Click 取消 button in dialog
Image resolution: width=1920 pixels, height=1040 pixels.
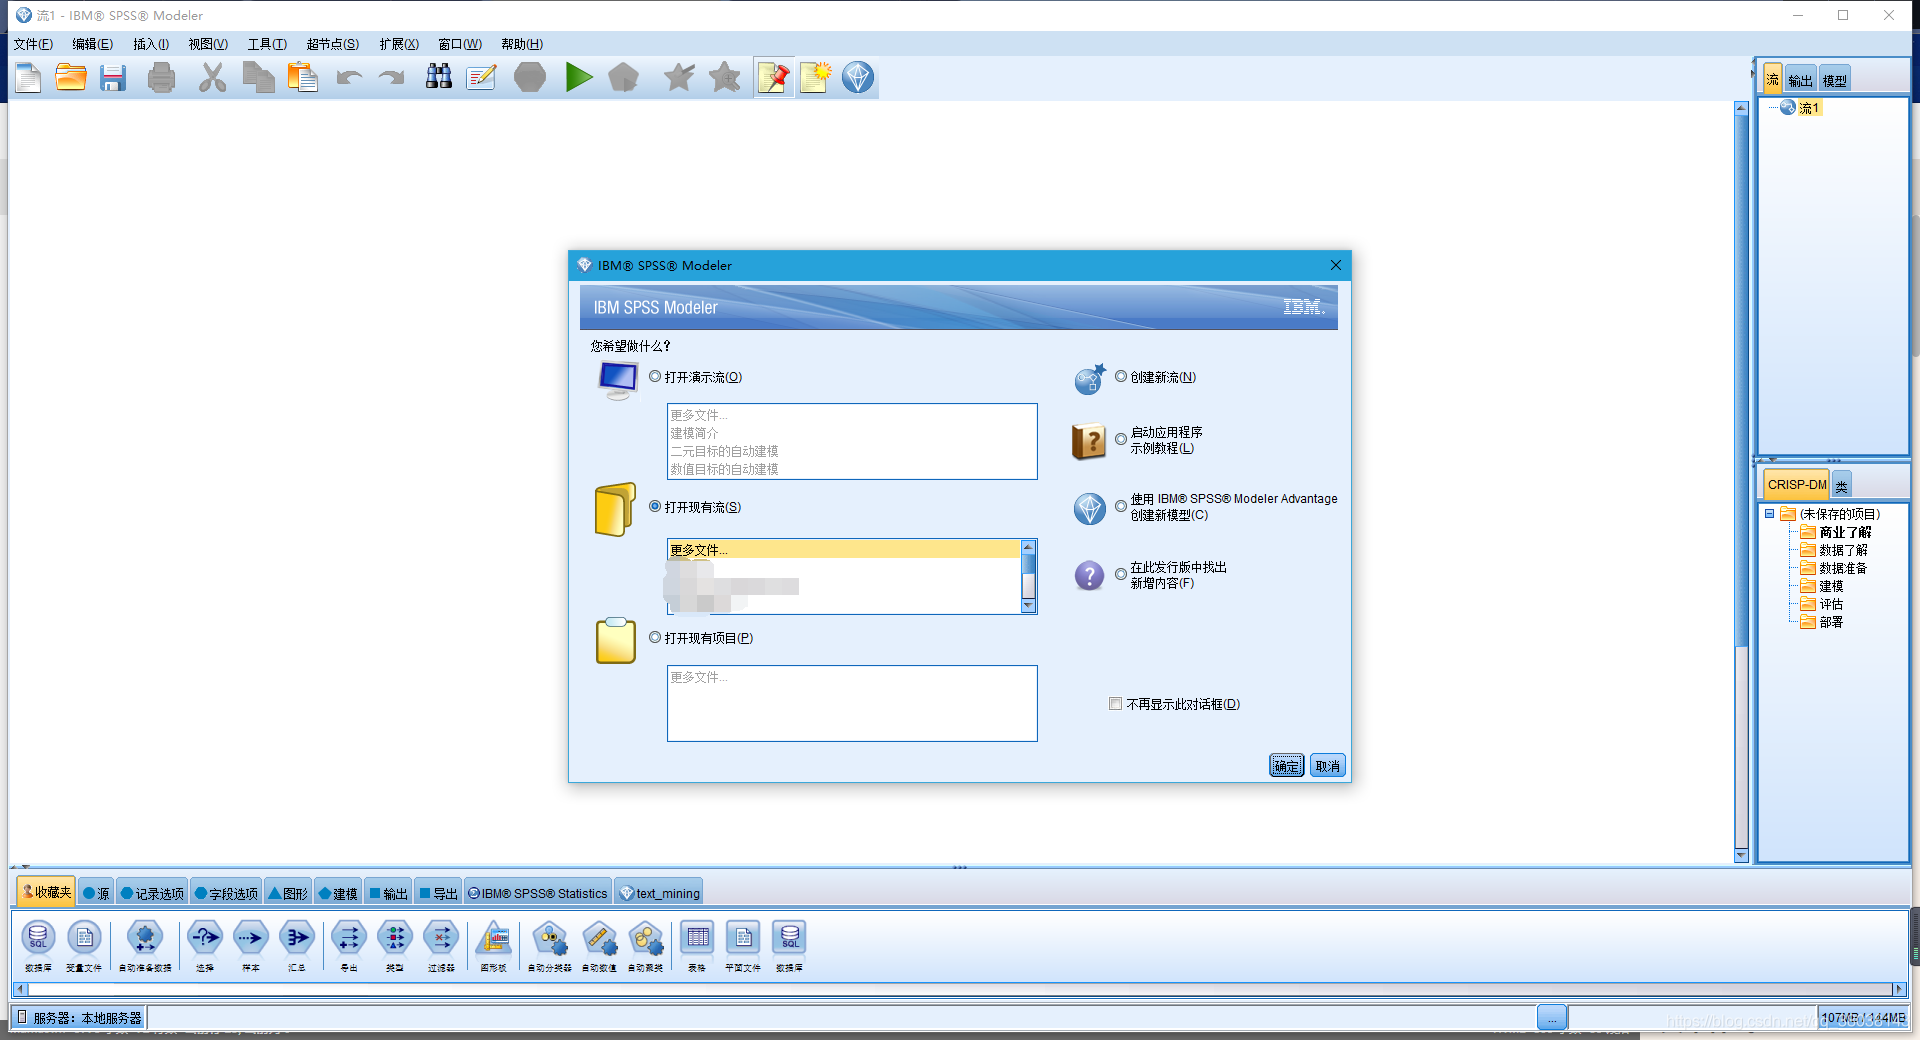point(1328,766)
